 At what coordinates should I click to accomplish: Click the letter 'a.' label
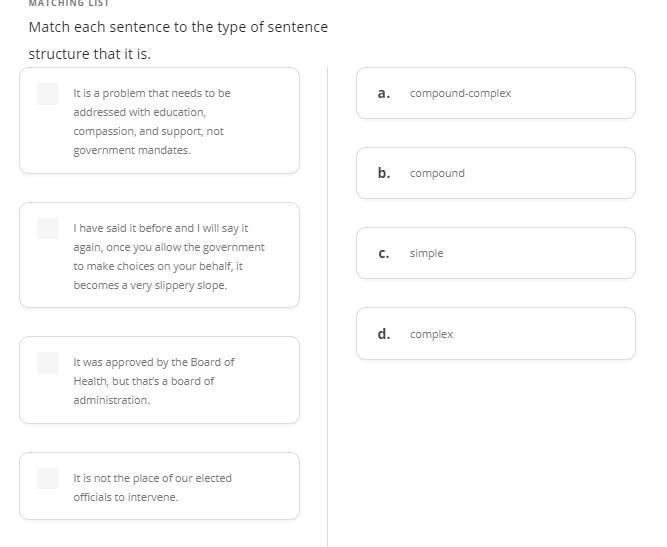(x=383, y=93)
